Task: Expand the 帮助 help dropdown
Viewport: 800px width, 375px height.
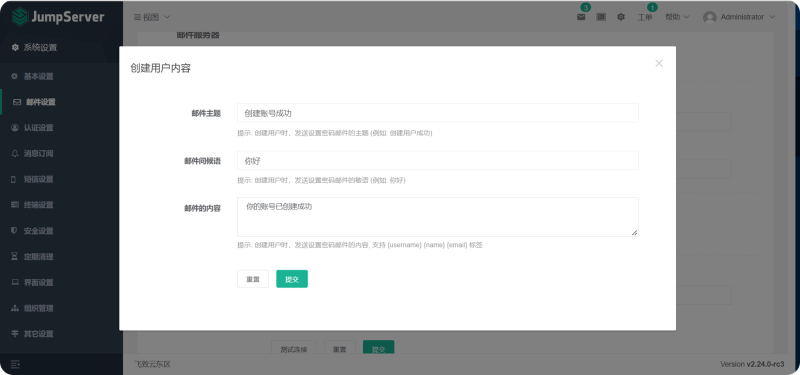Action: coord(677,17)
